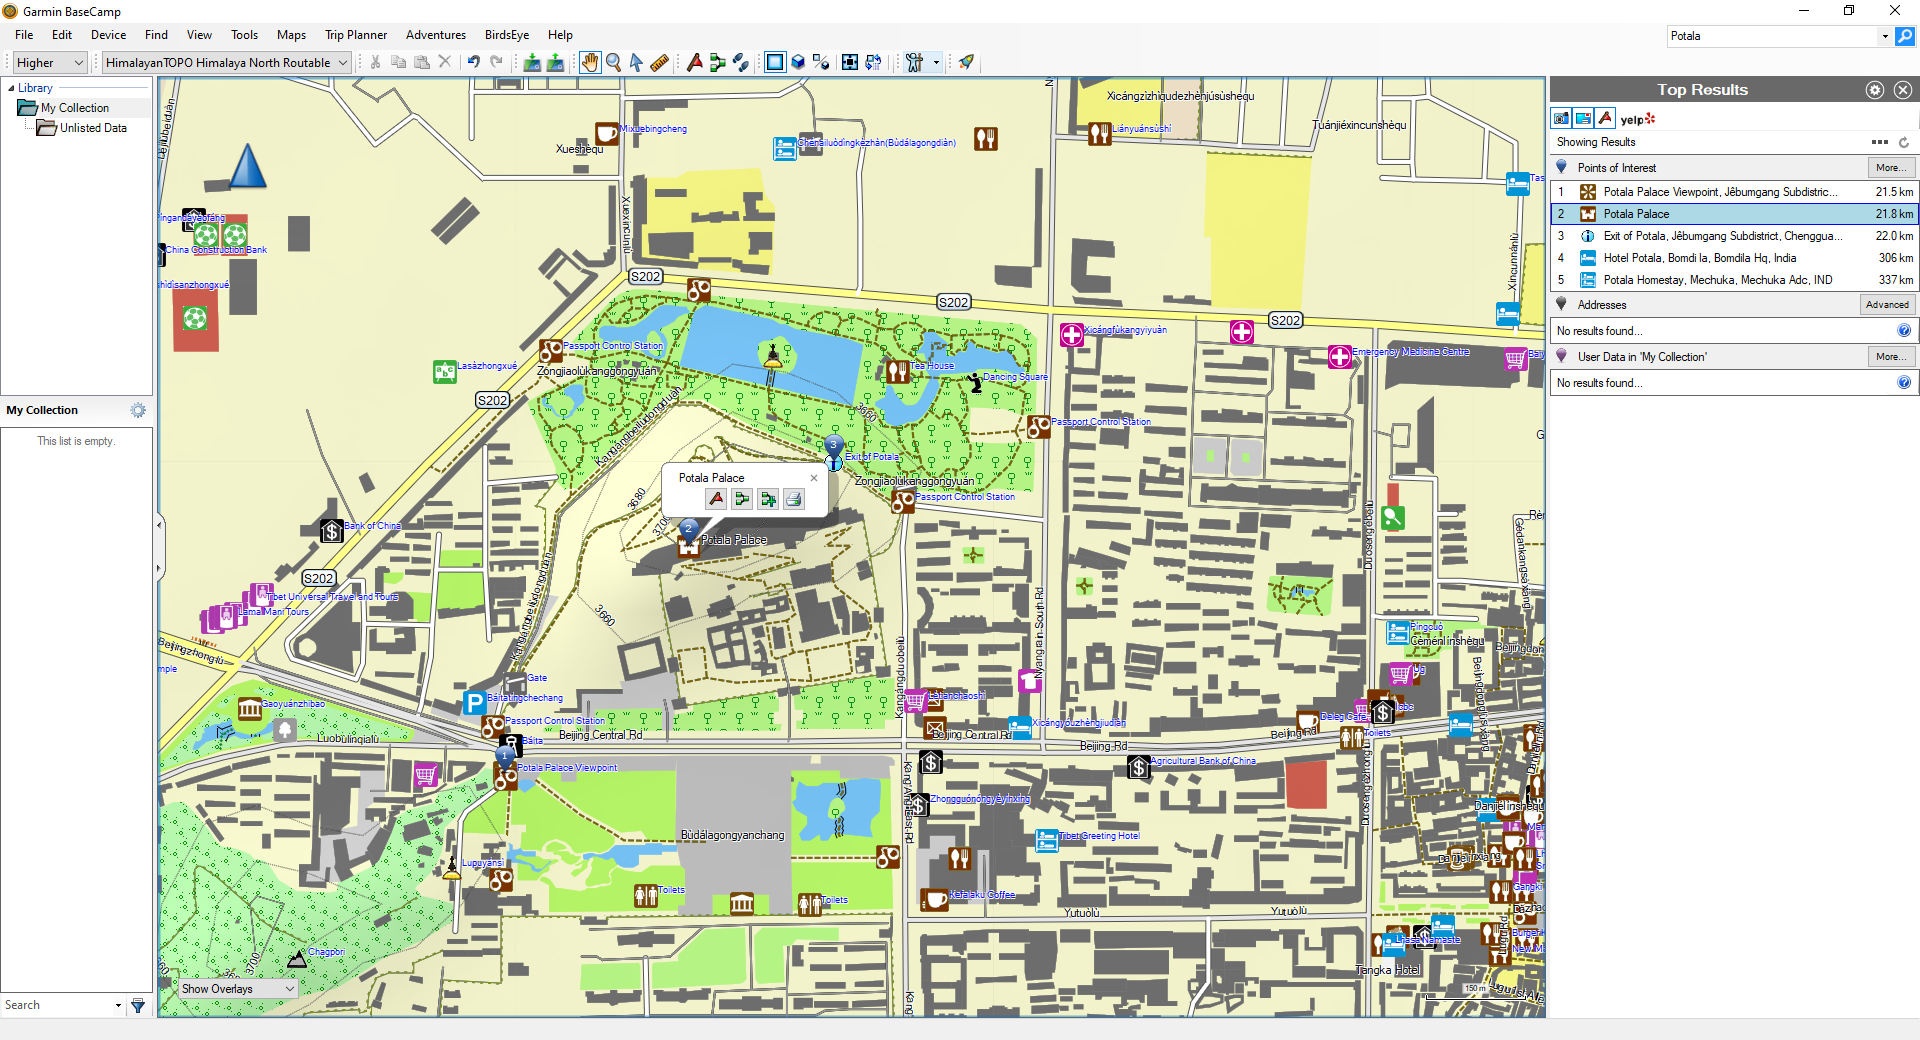Select the New Track footprints tool
This screenshot has width=1920, height=1040.
point(741,62)
